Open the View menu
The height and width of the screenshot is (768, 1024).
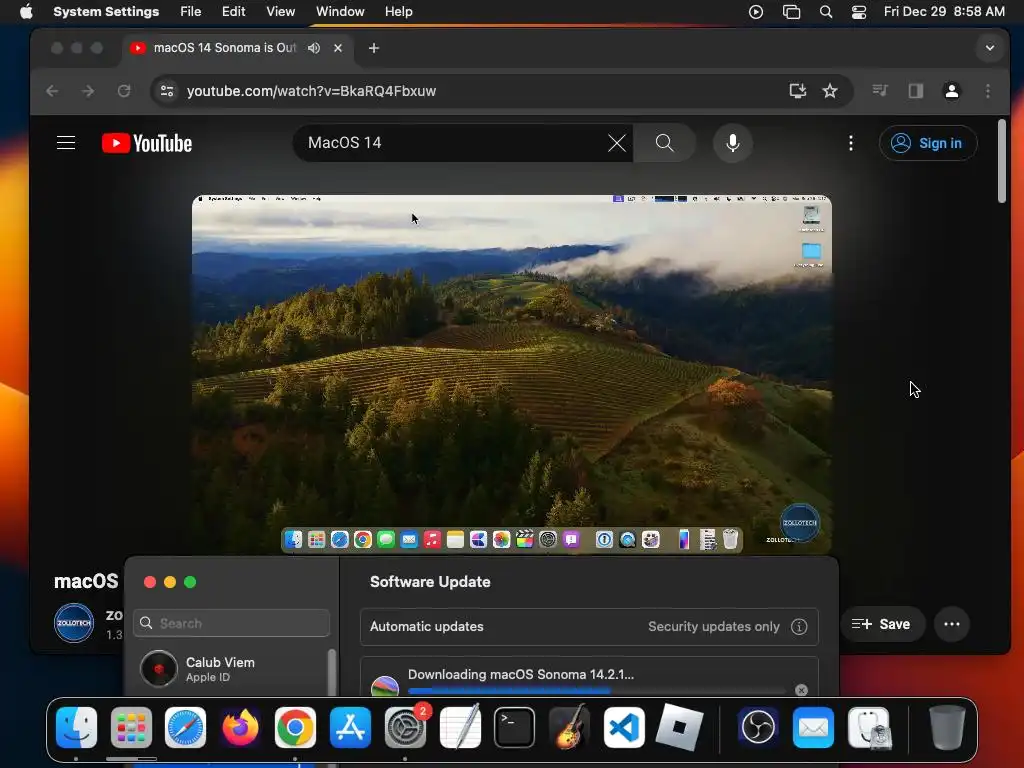tap(280, 12)
